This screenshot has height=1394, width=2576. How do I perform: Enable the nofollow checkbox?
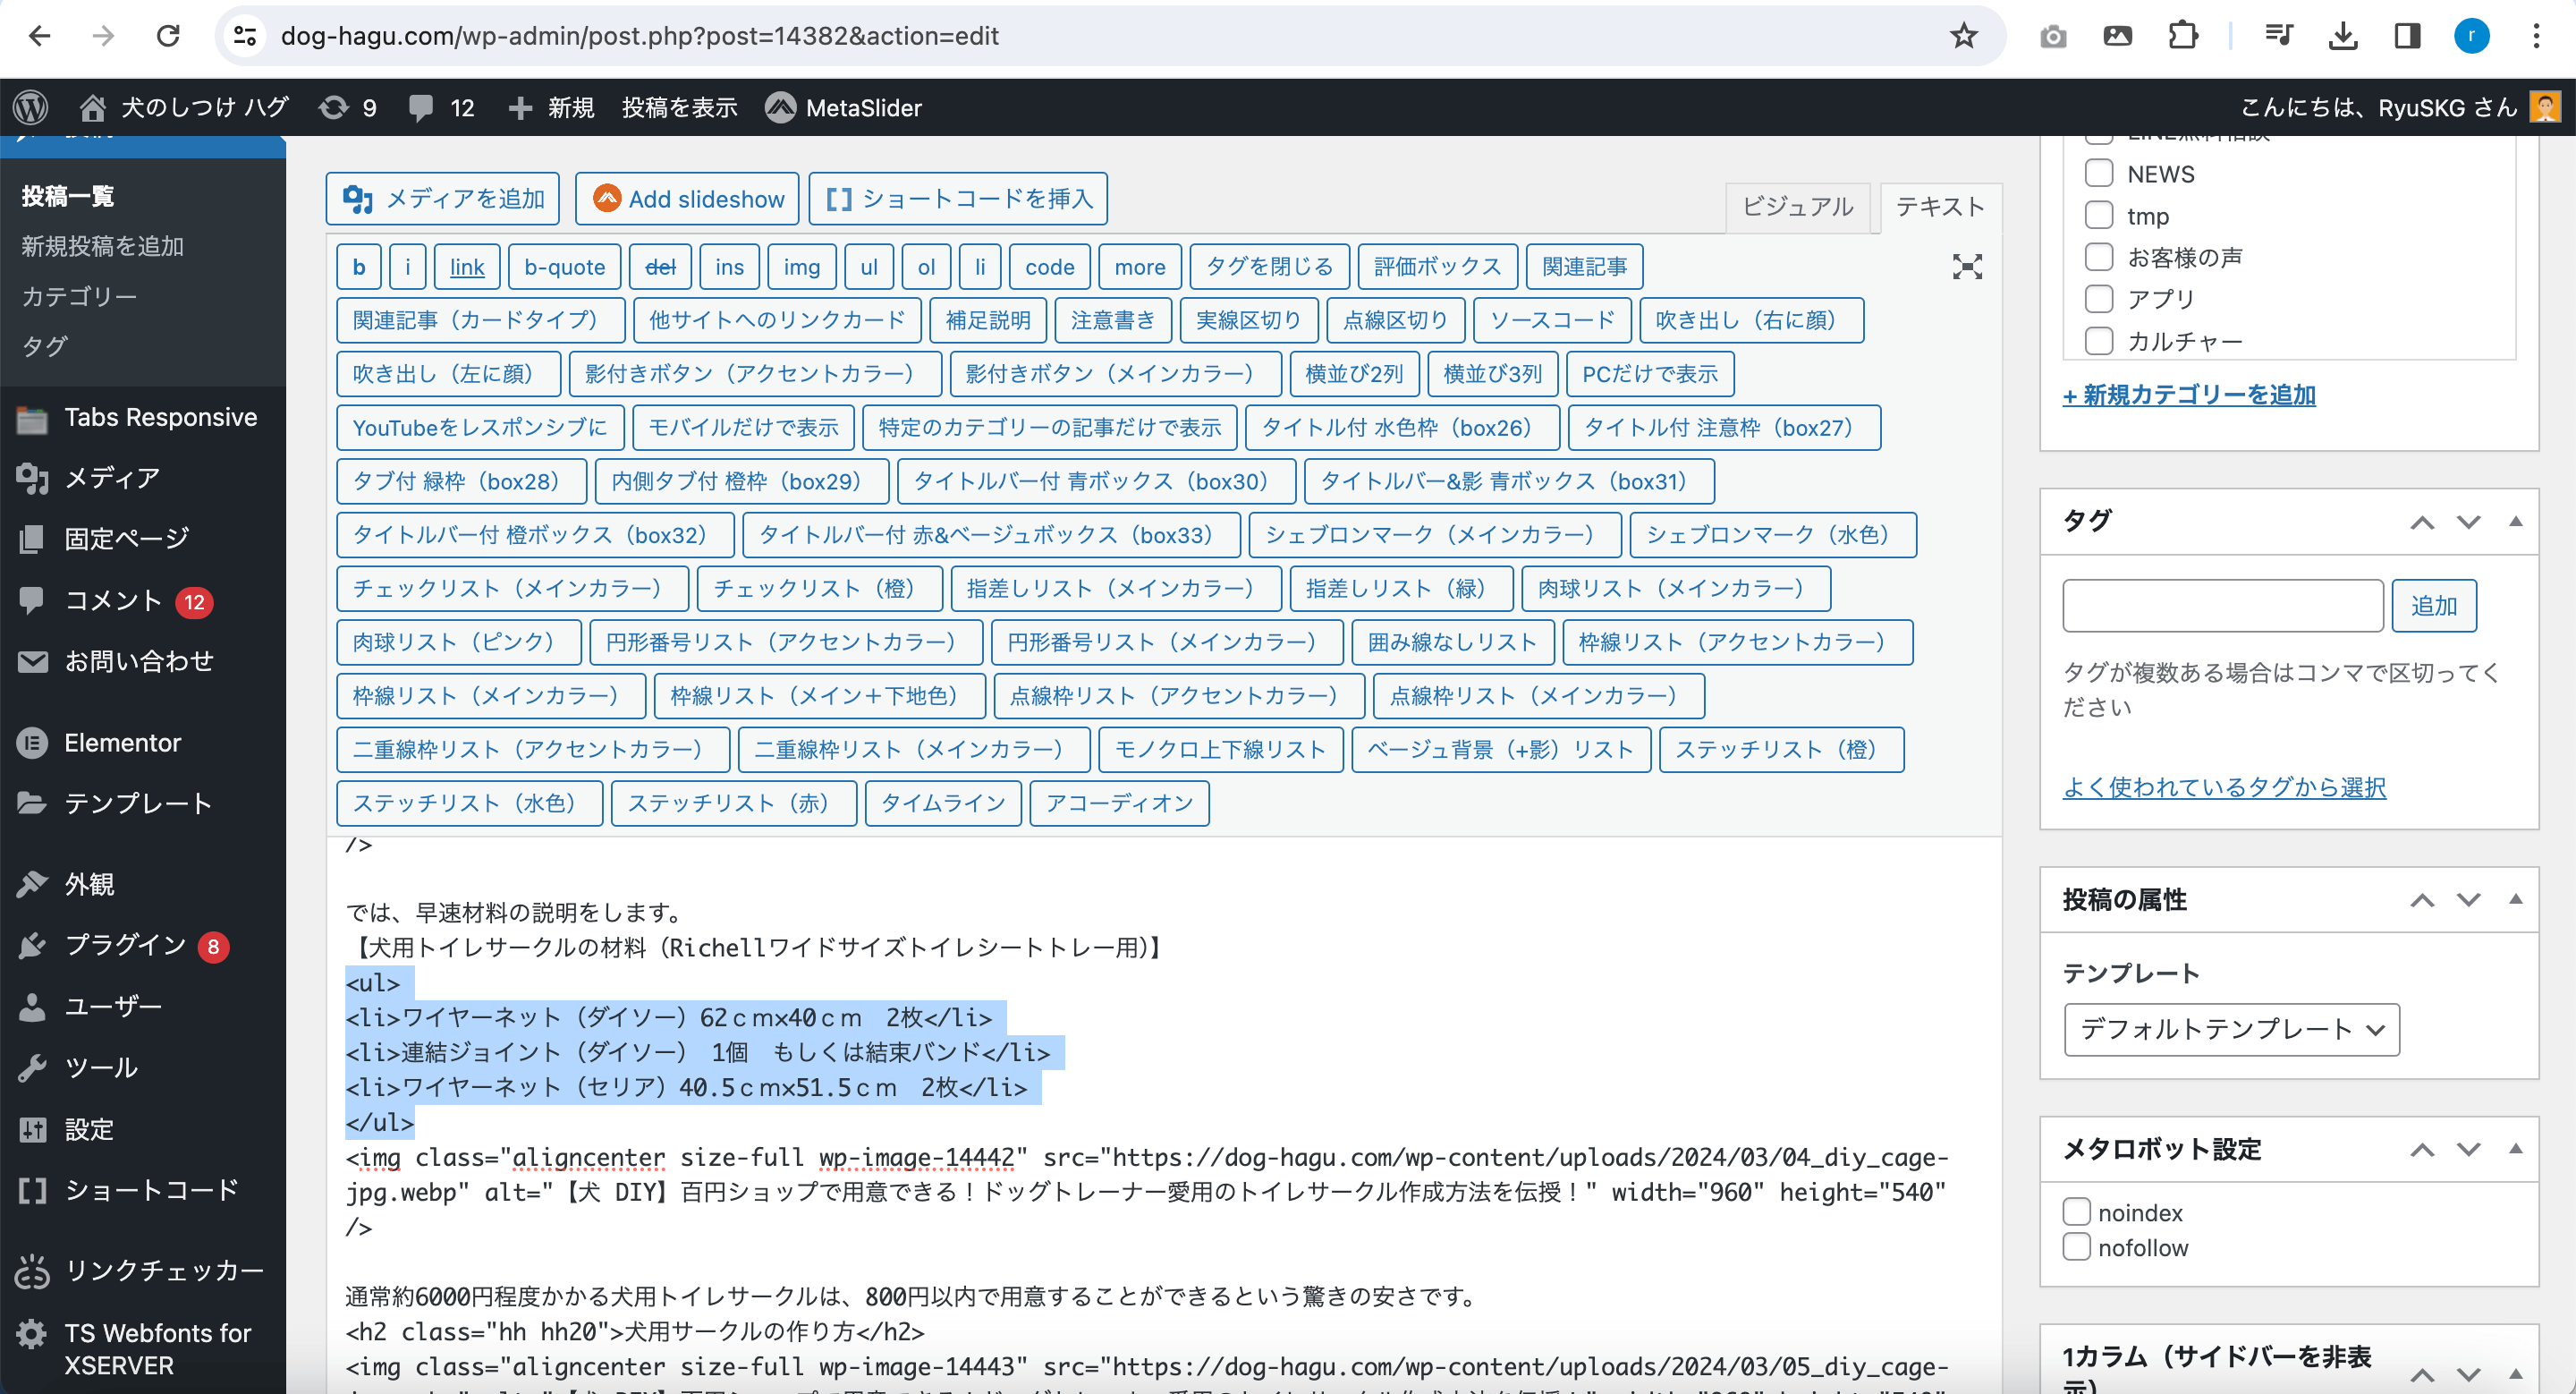2077,1247
